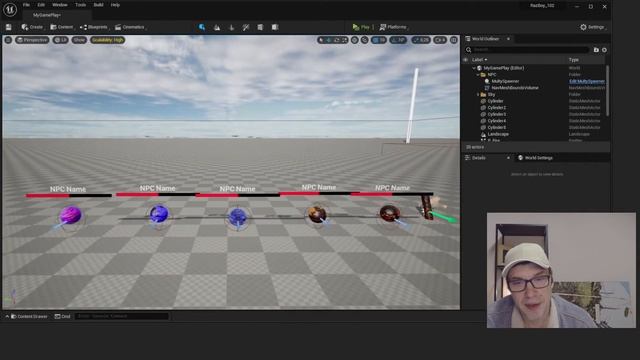
Task: Open the Platforms dropdown
Action: click(x=393, y=27)
